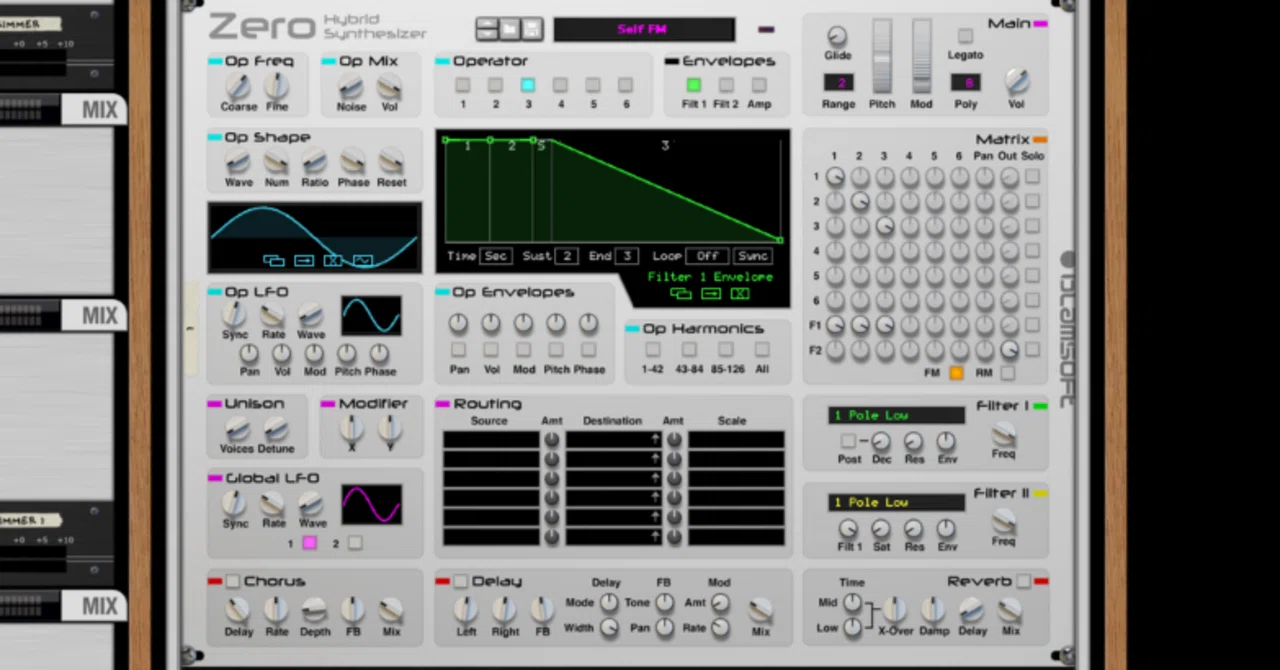Enable the Reverb effect checkbox
This screenshot has height=670, width=1280.
pyautogui.click(x=1023, y=581)
